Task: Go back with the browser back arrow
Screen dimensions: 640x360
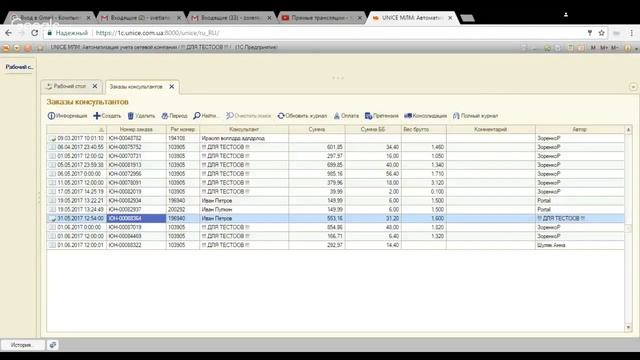Action: pyautogui.click(x=9, y=33)
